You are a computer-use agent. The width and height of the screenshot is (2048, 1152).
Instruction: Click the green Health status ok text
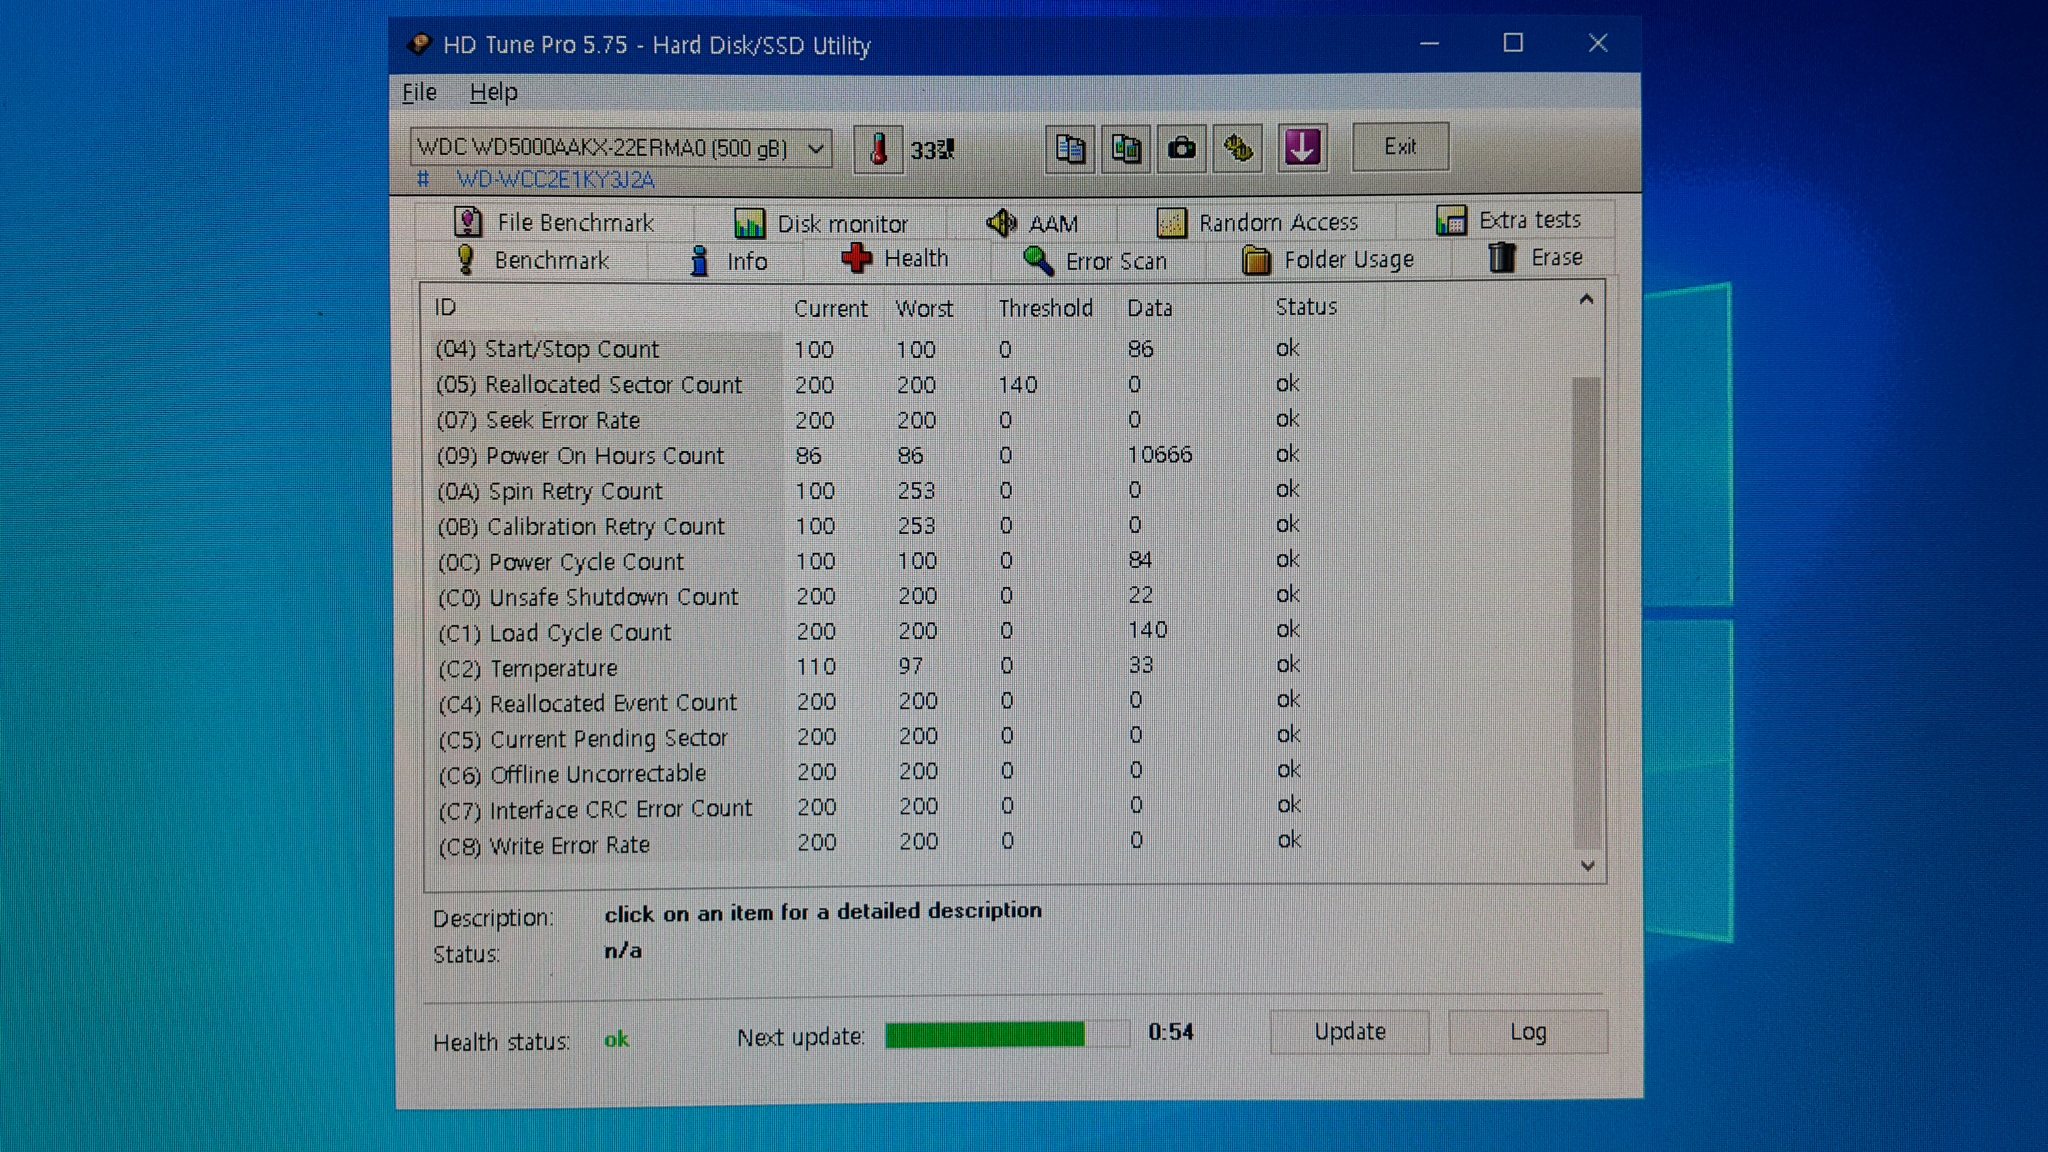click(617, 1040)
